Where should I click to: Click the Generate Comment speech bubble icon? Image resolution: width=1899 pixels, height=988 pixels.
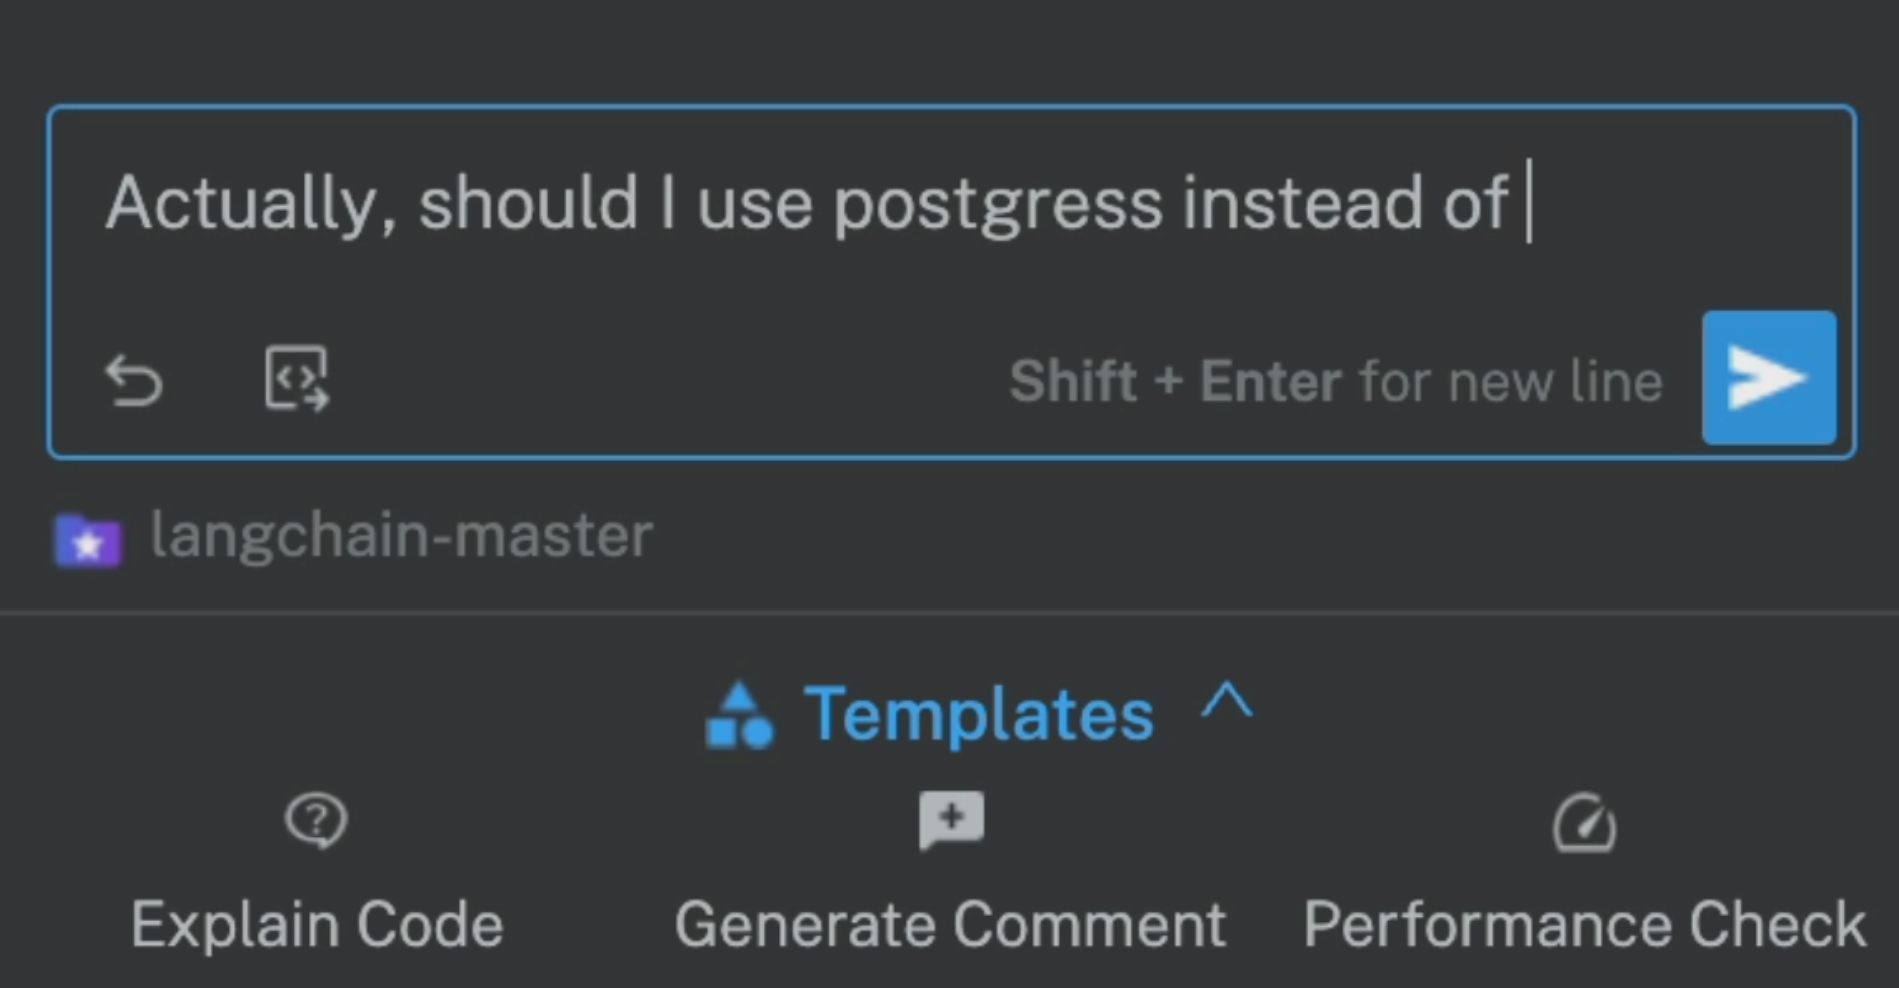[951, 820]
